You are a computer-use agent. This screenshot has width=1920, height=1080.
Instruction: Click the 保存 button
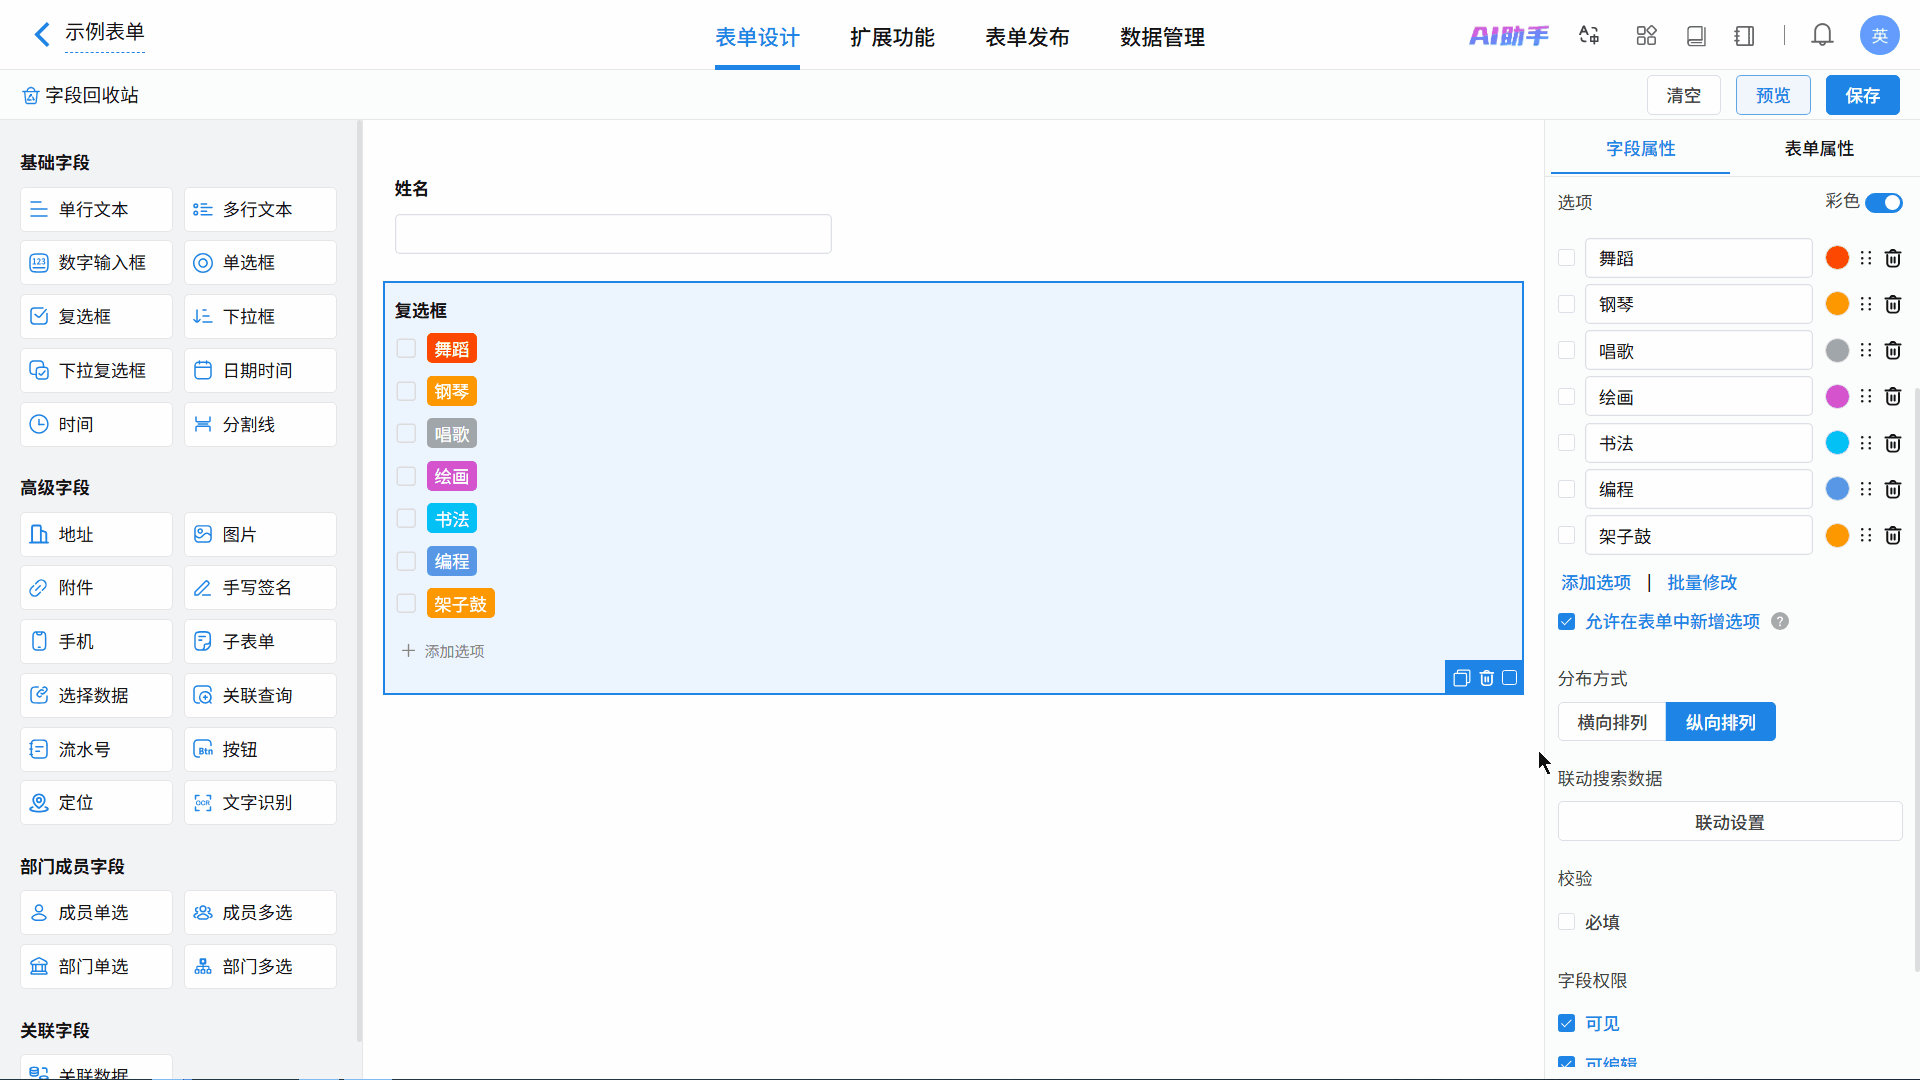pyautogui.click(x=1862, y=95)
